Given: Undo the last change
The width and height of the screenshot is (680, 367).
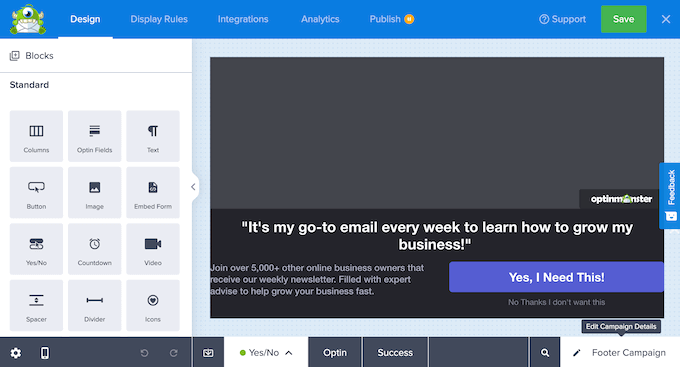Looking at the screenshot, I should (x=144, y=353).
